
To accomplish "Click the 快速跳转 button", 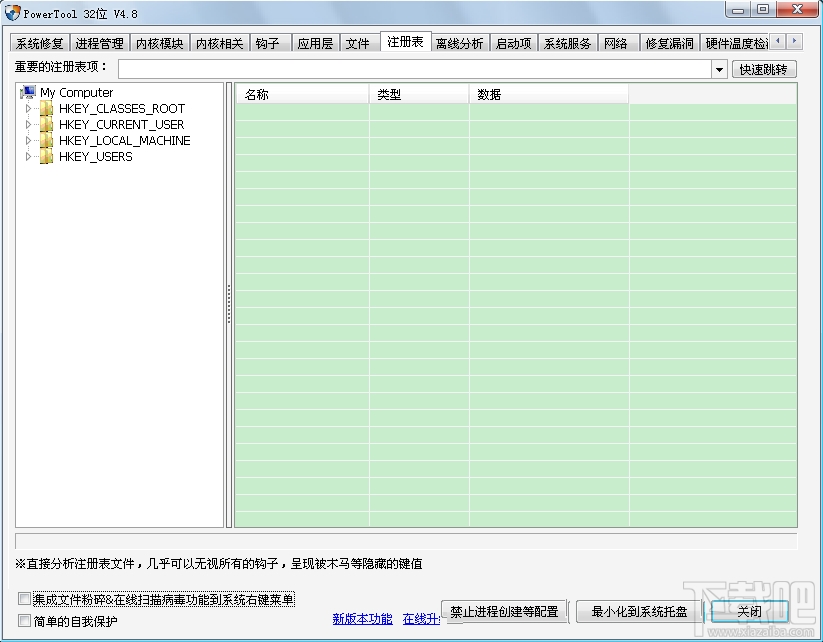I will 766,69.
